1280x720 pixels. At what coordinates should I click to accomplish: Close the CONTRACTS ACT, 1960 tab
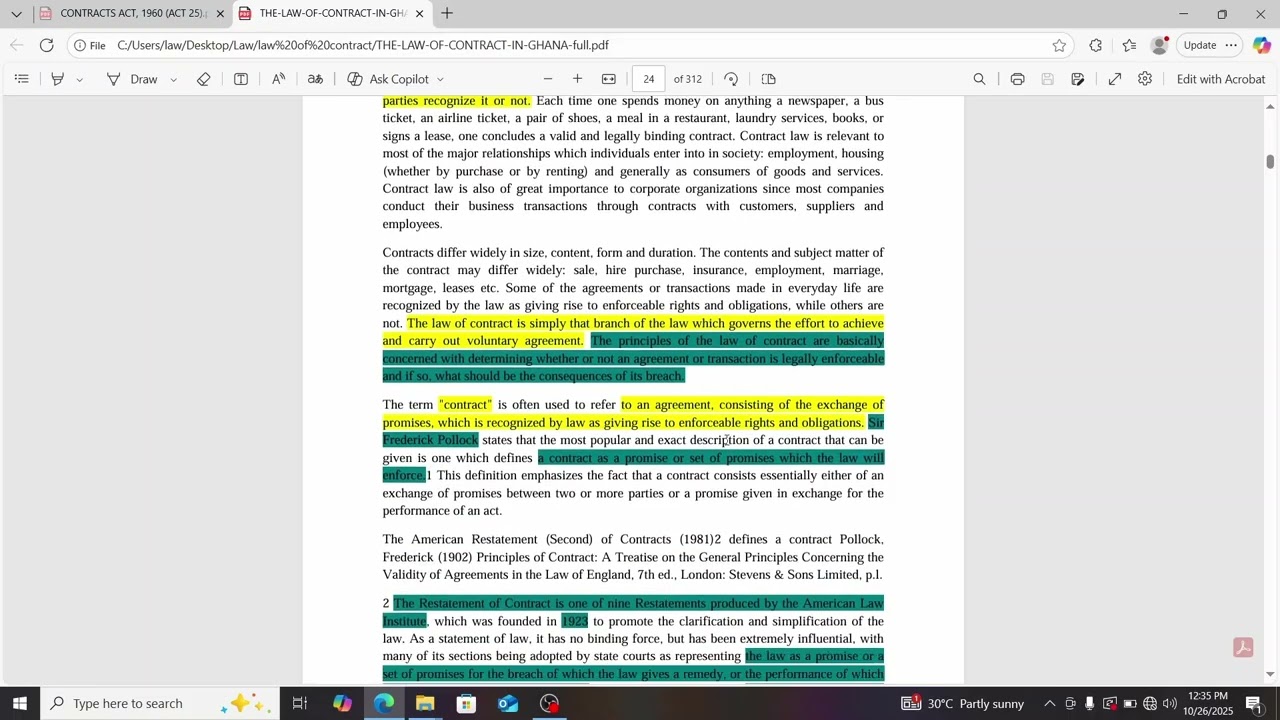[220, 14]
